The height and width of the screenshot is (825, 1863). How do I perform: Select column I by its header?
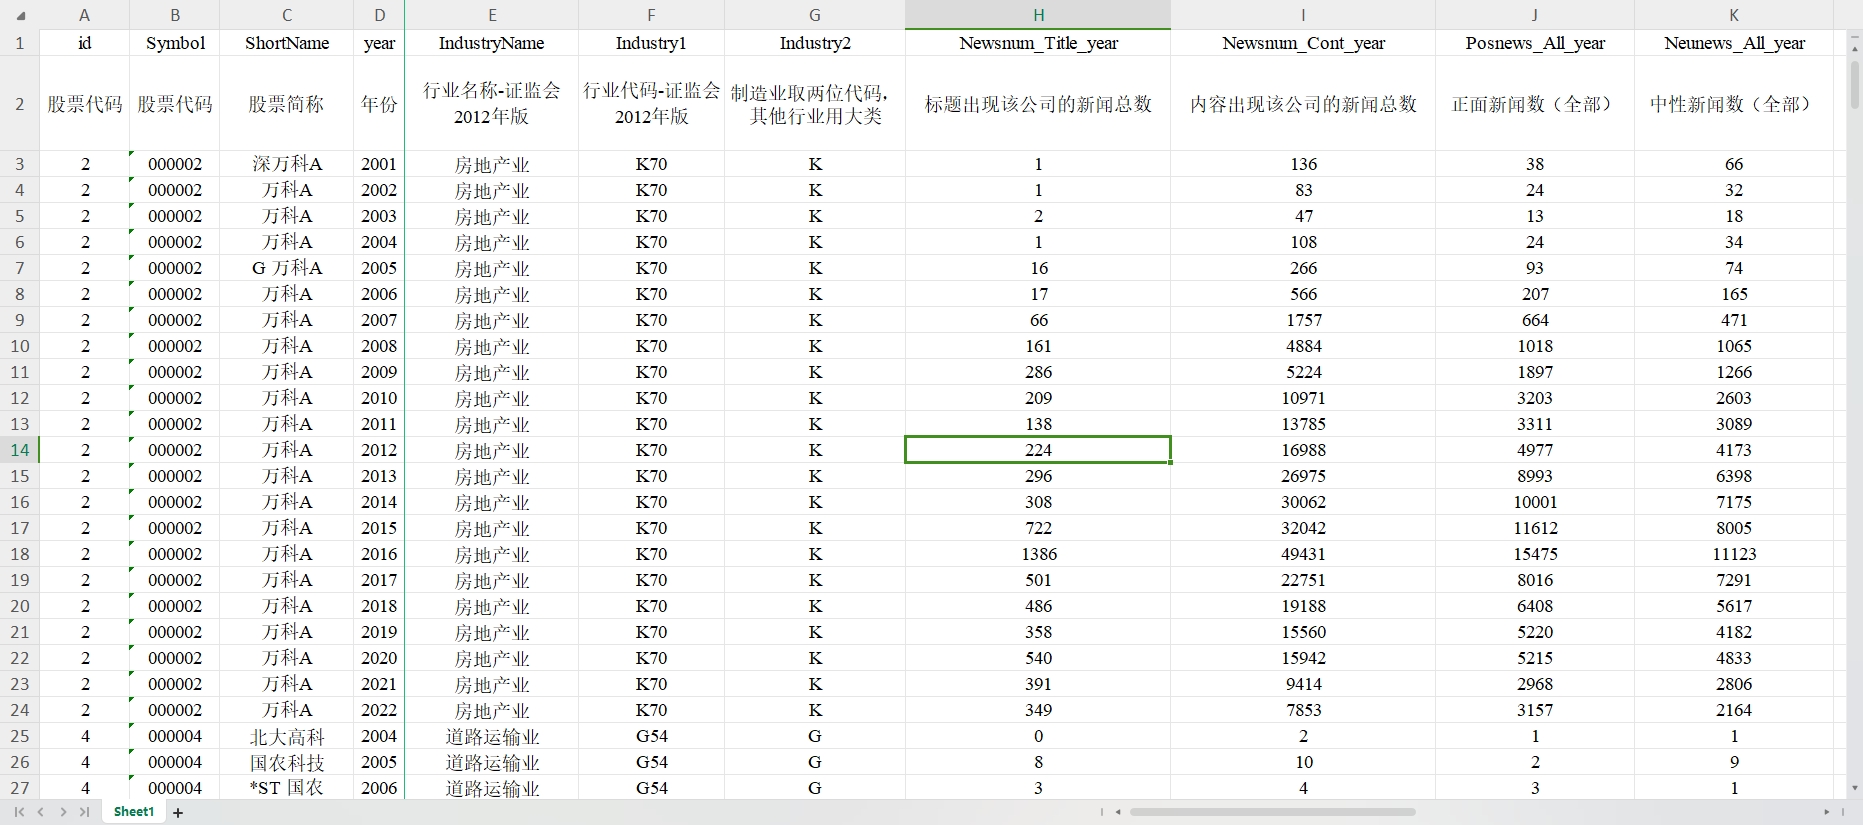[1303, 15]
